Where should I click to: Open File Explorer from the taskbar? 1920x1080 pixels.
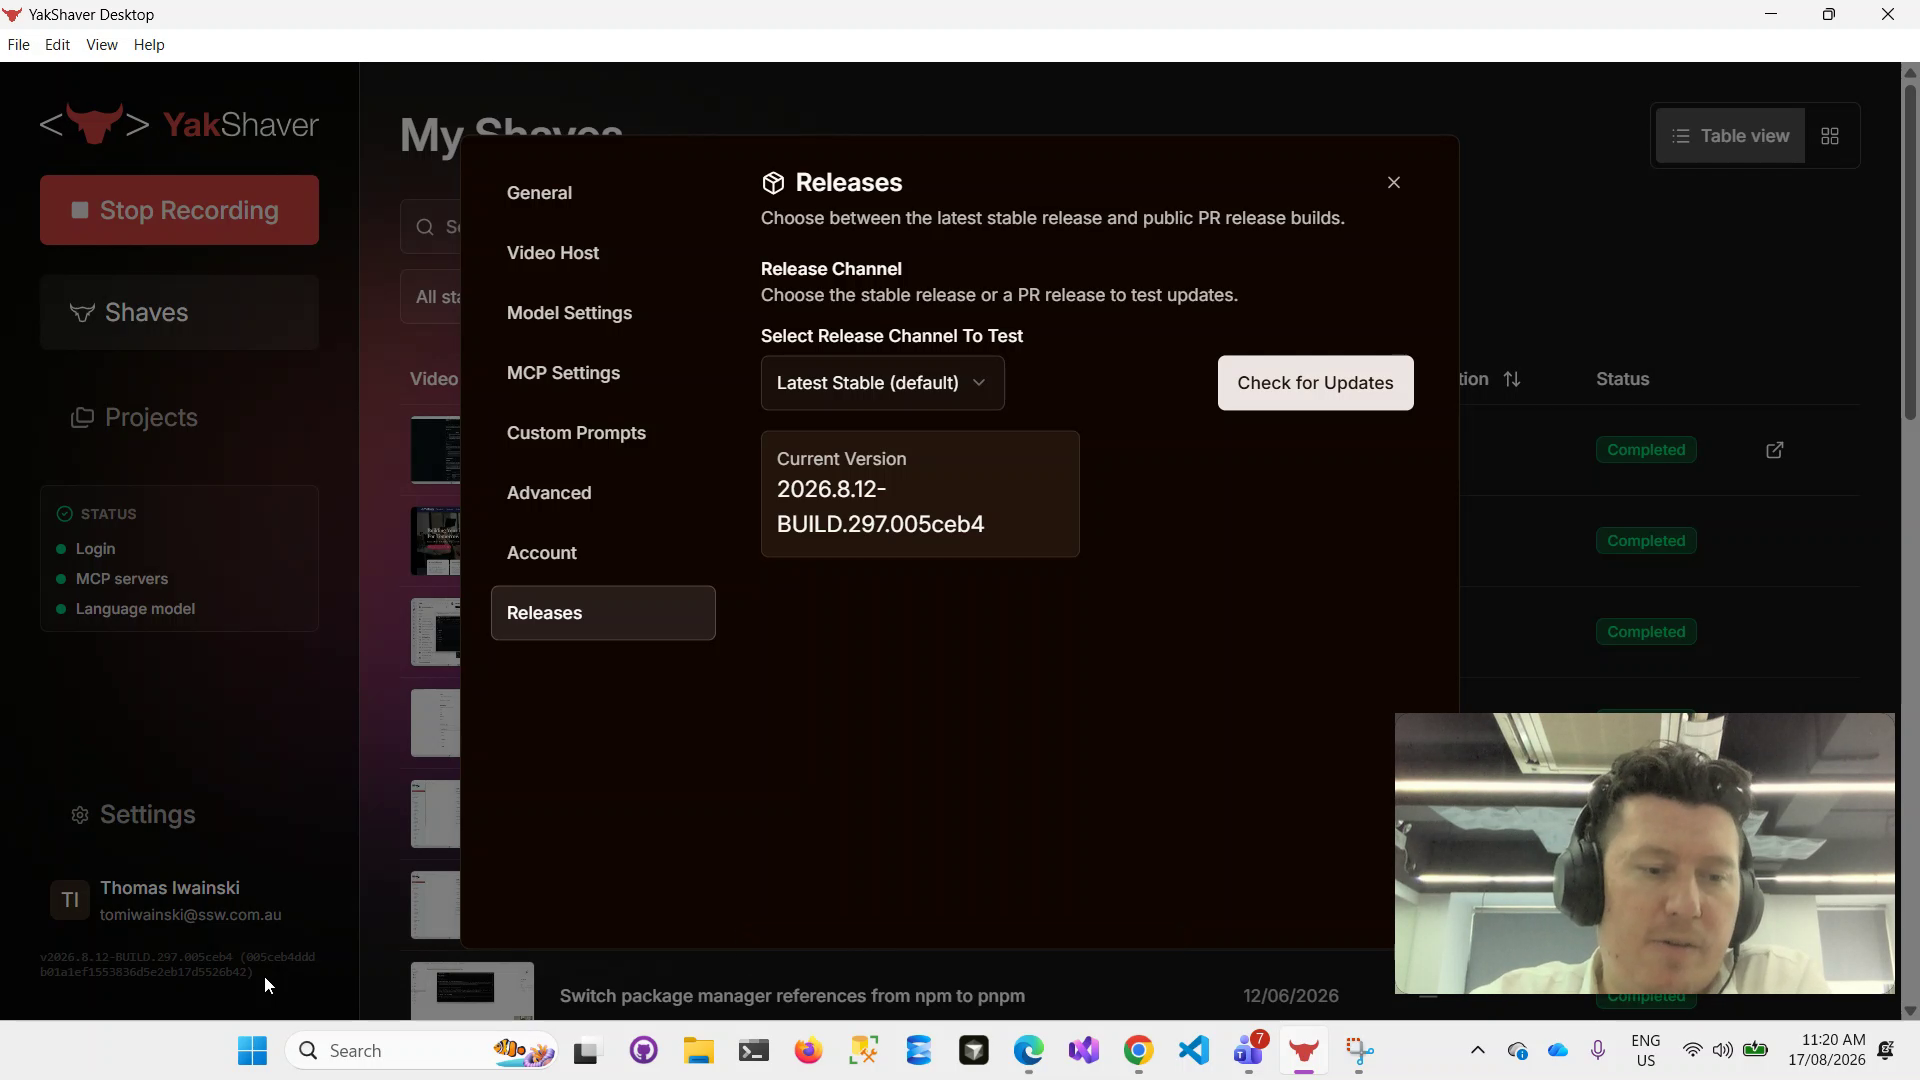point(698,1051)
